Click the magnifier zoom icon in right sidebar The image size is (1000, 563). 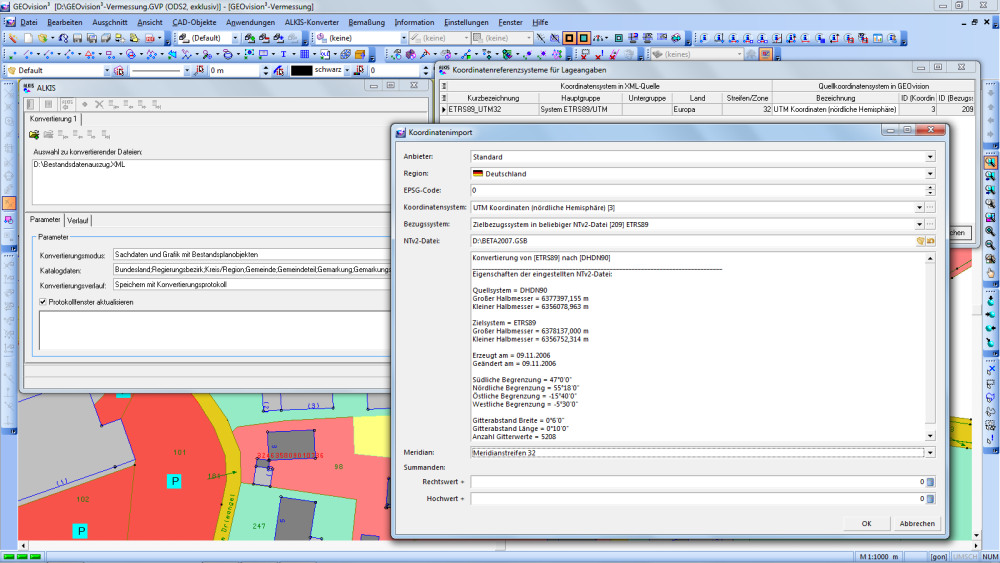click(x=990, y=163)
